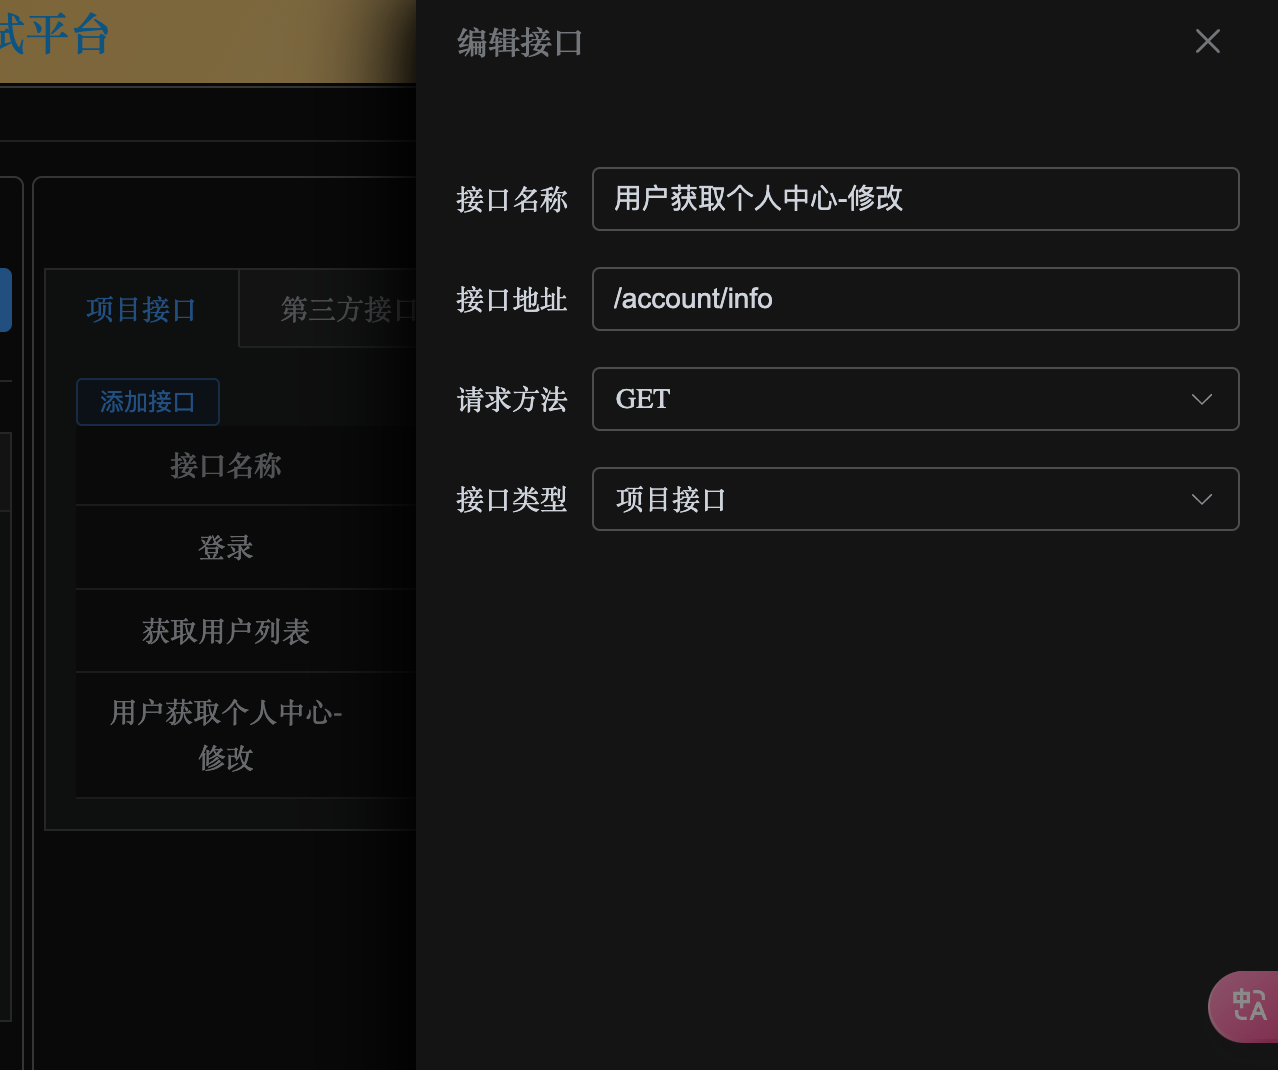Select the 登录 row in table

[246, 548]
